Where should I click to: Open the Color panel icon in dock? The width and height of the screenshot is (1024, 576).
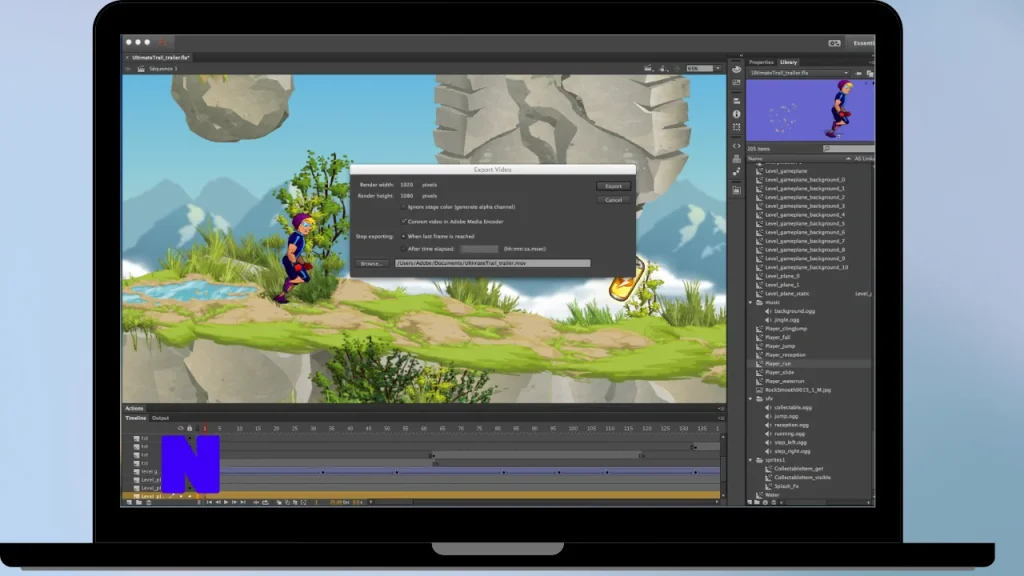tap(737, 69)
